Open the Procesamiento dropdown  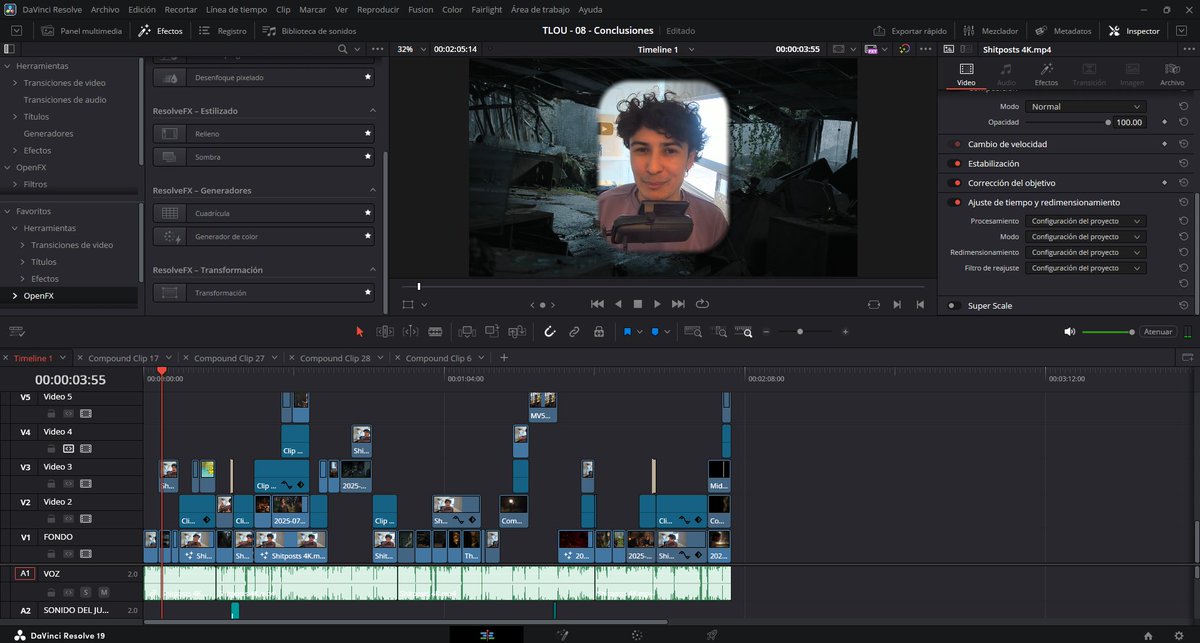pyautogui.click(x=1085, y=221)
